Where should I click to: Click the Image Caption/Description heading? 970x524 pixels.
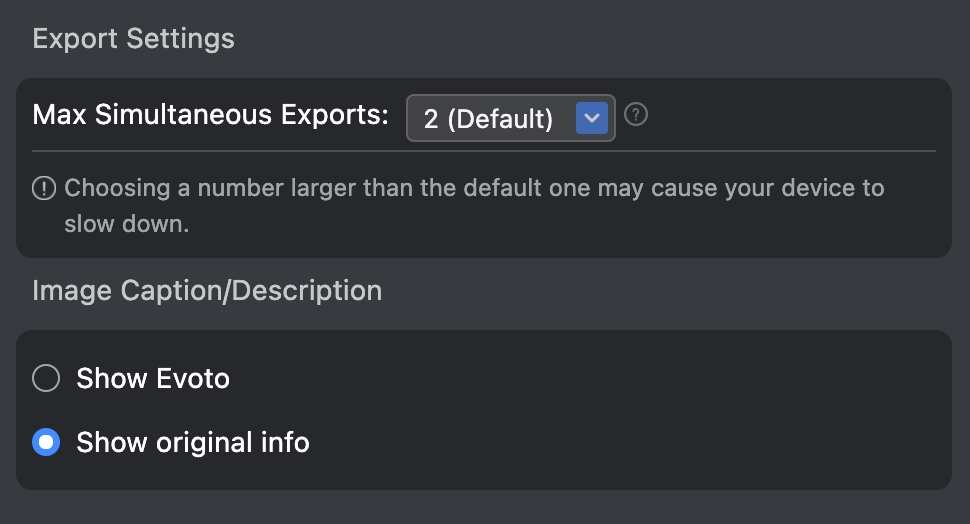pos(207,291)
